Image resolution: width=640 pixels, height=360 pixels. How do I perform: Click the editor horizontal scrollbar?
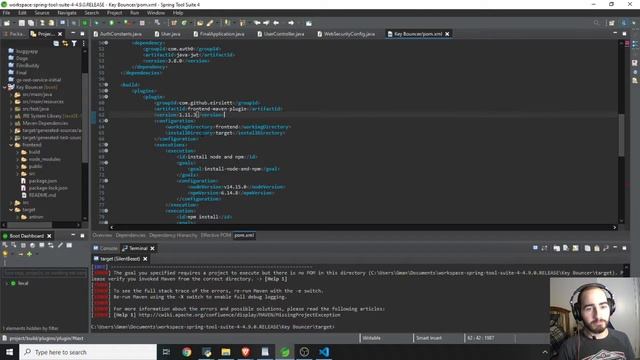tap(362, 227)
